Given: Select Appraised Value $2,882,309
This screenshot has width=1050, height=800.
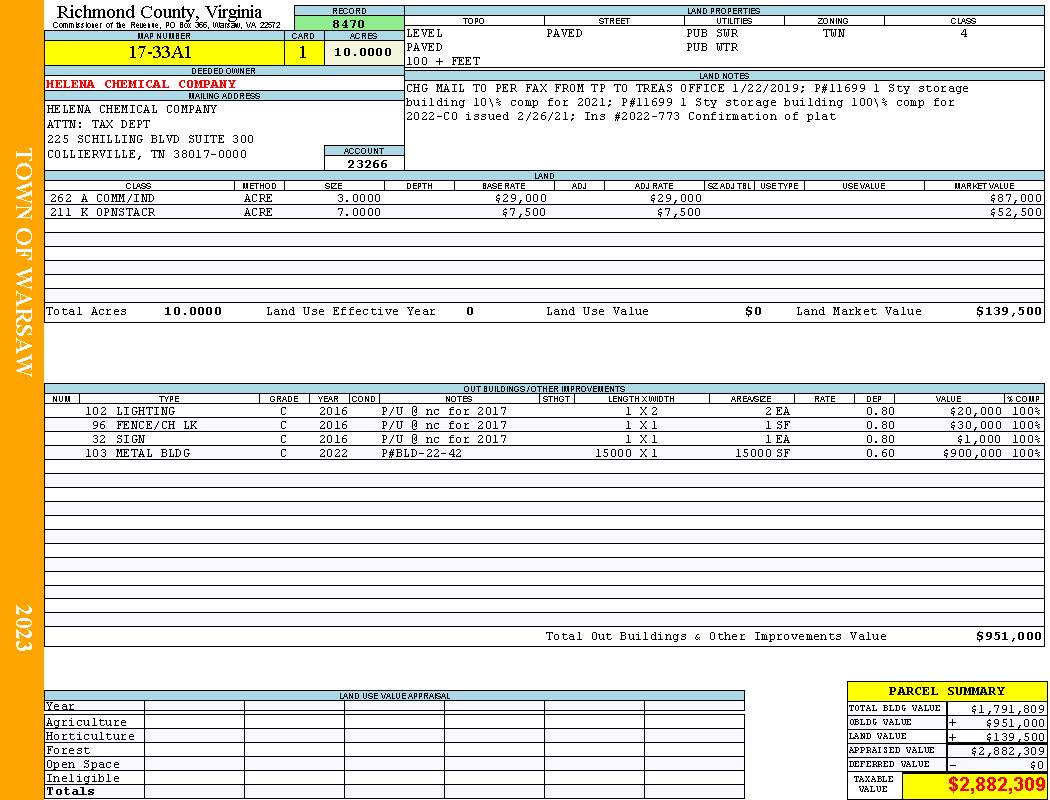Looking at the screenshot, I should click(x=1007, y=751).
